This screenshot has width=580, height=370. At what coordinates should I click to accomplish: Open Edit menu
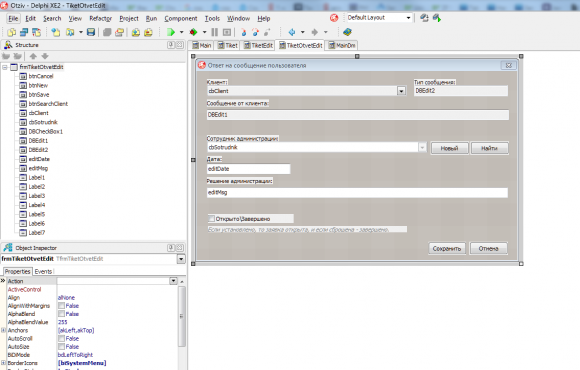click(x=30, y=18)
